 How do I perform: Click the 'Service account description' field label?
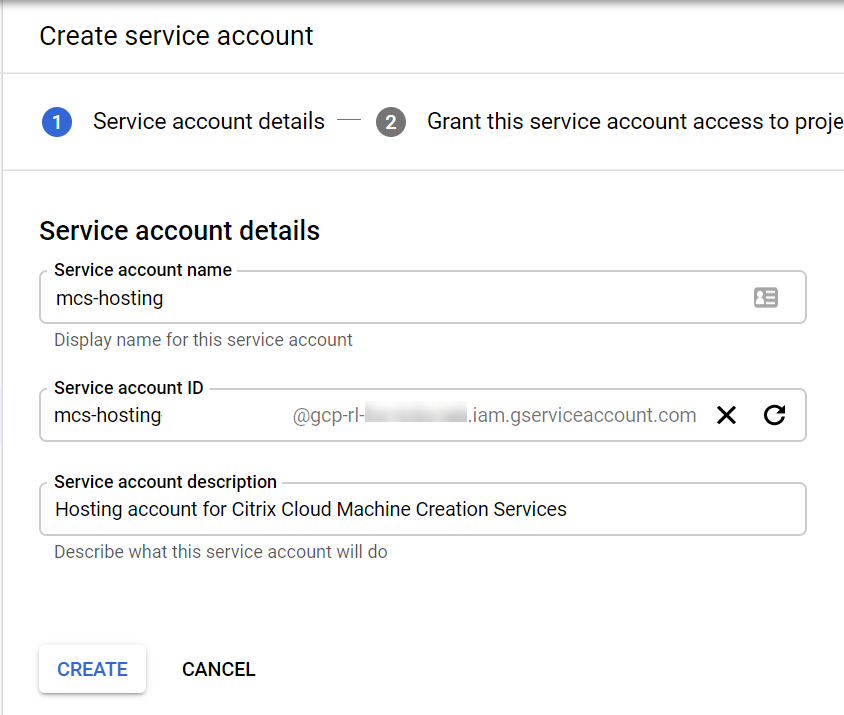tap(165, 482)
